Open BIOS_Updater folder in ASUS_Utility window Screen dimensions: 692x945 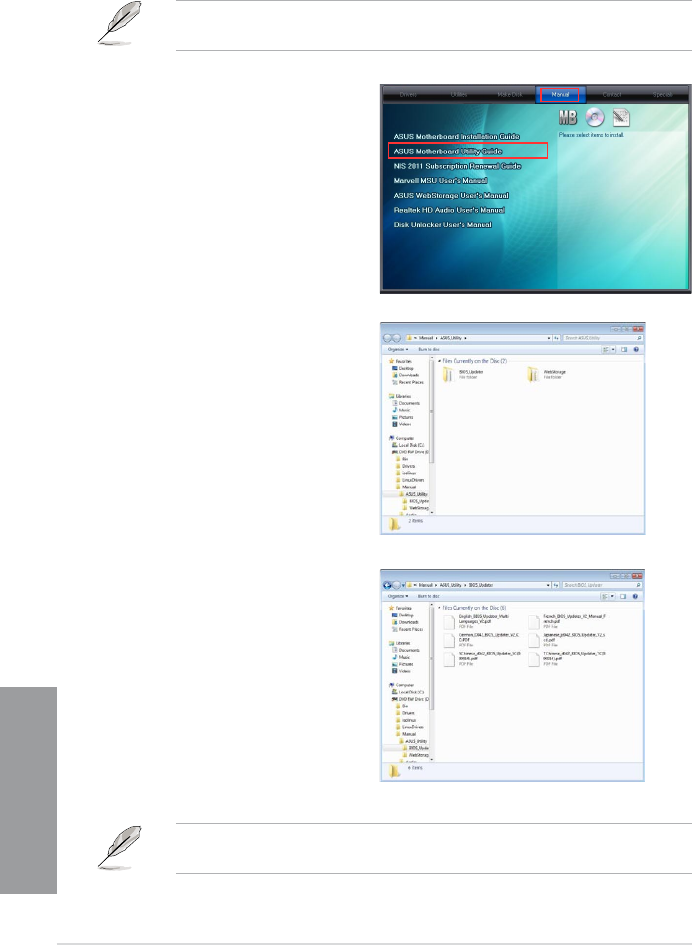coord(463,374)
